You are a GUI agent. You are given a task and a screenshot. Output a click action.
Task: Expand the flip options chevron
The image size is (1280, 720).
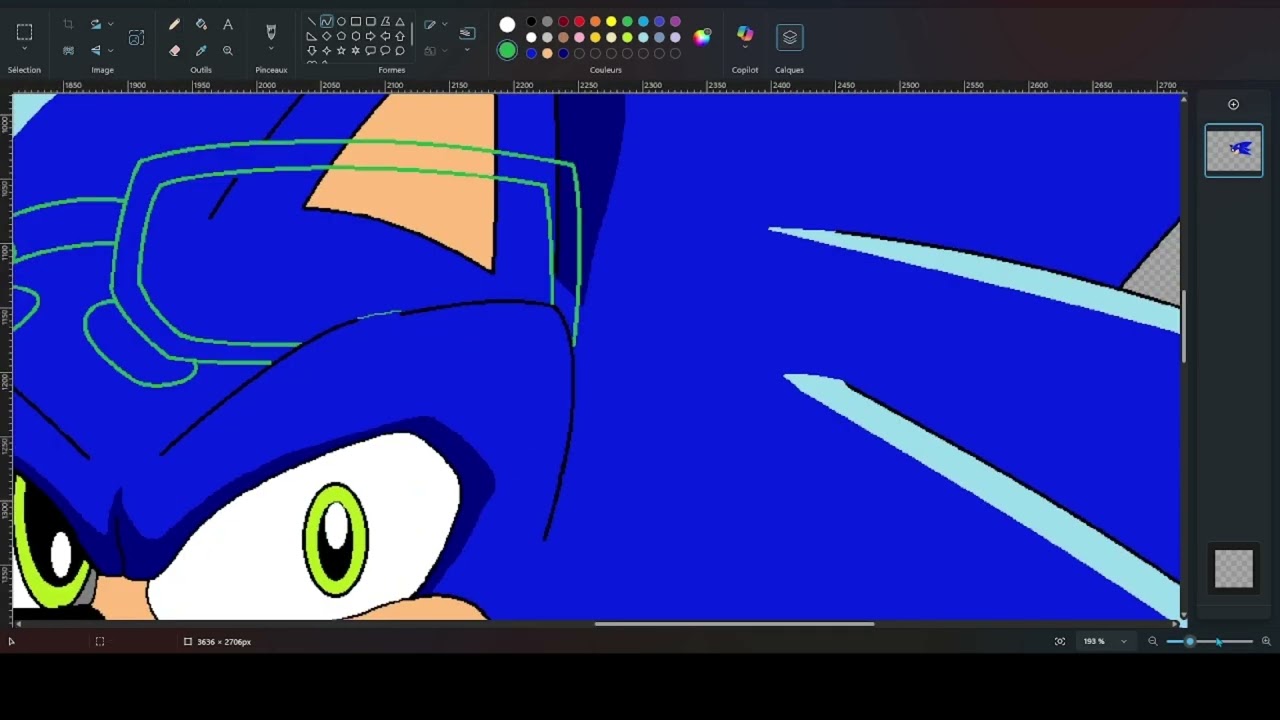[110, 50]
